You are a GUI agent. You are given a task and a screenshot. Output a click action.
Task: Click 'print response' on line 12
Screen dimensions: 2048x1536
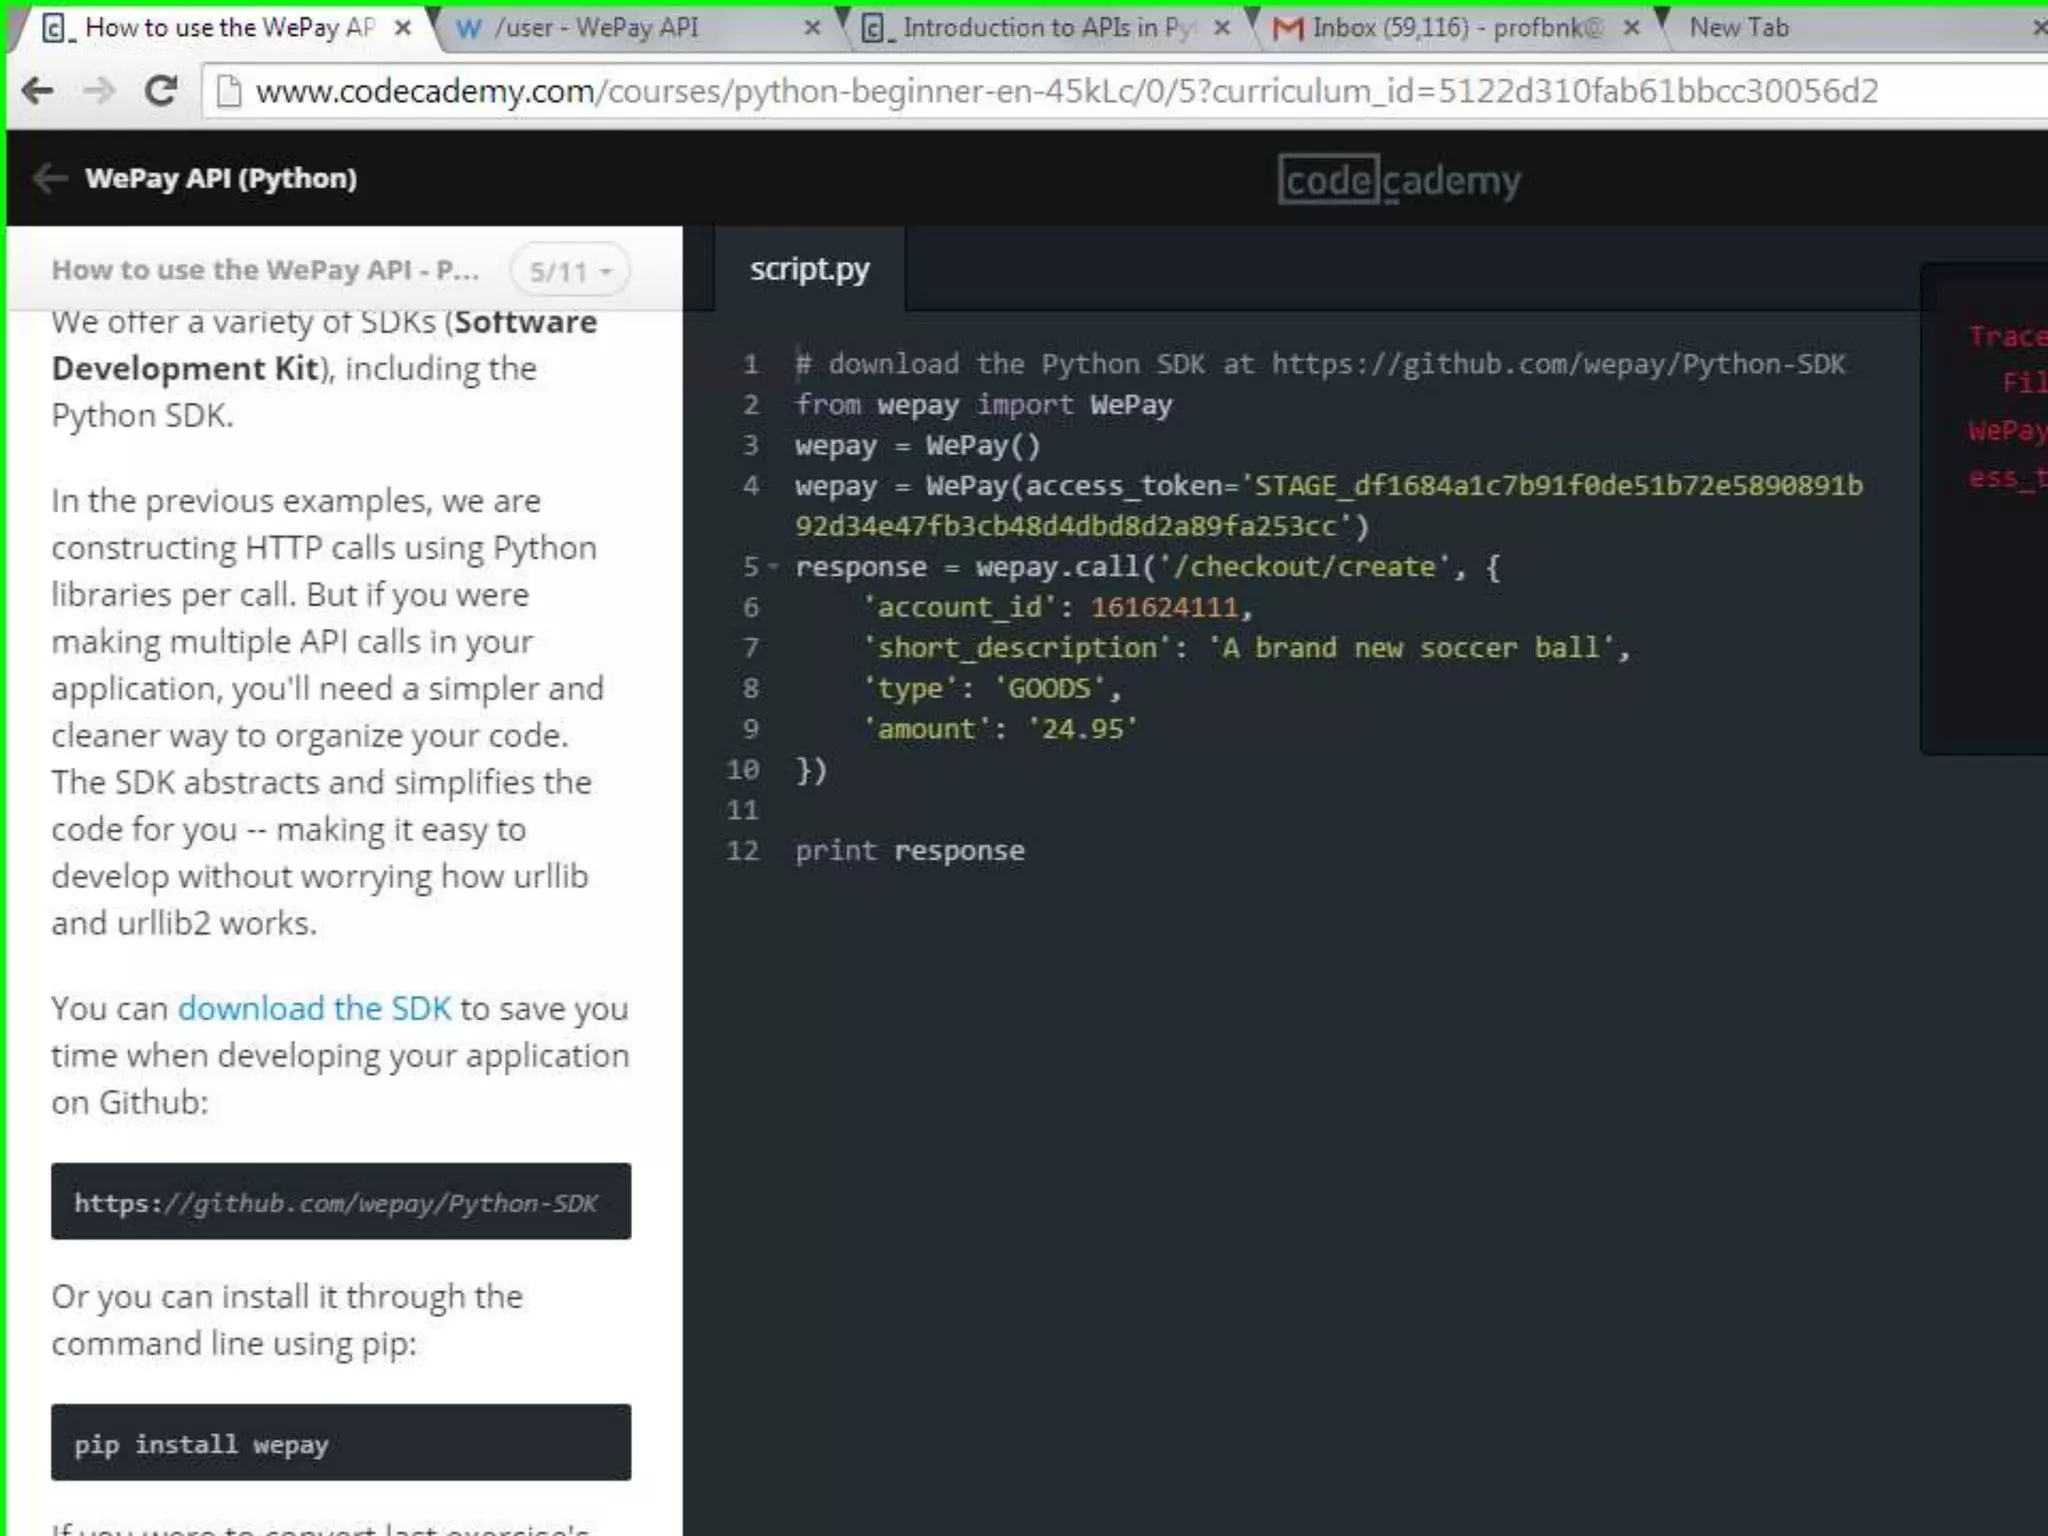910,851
